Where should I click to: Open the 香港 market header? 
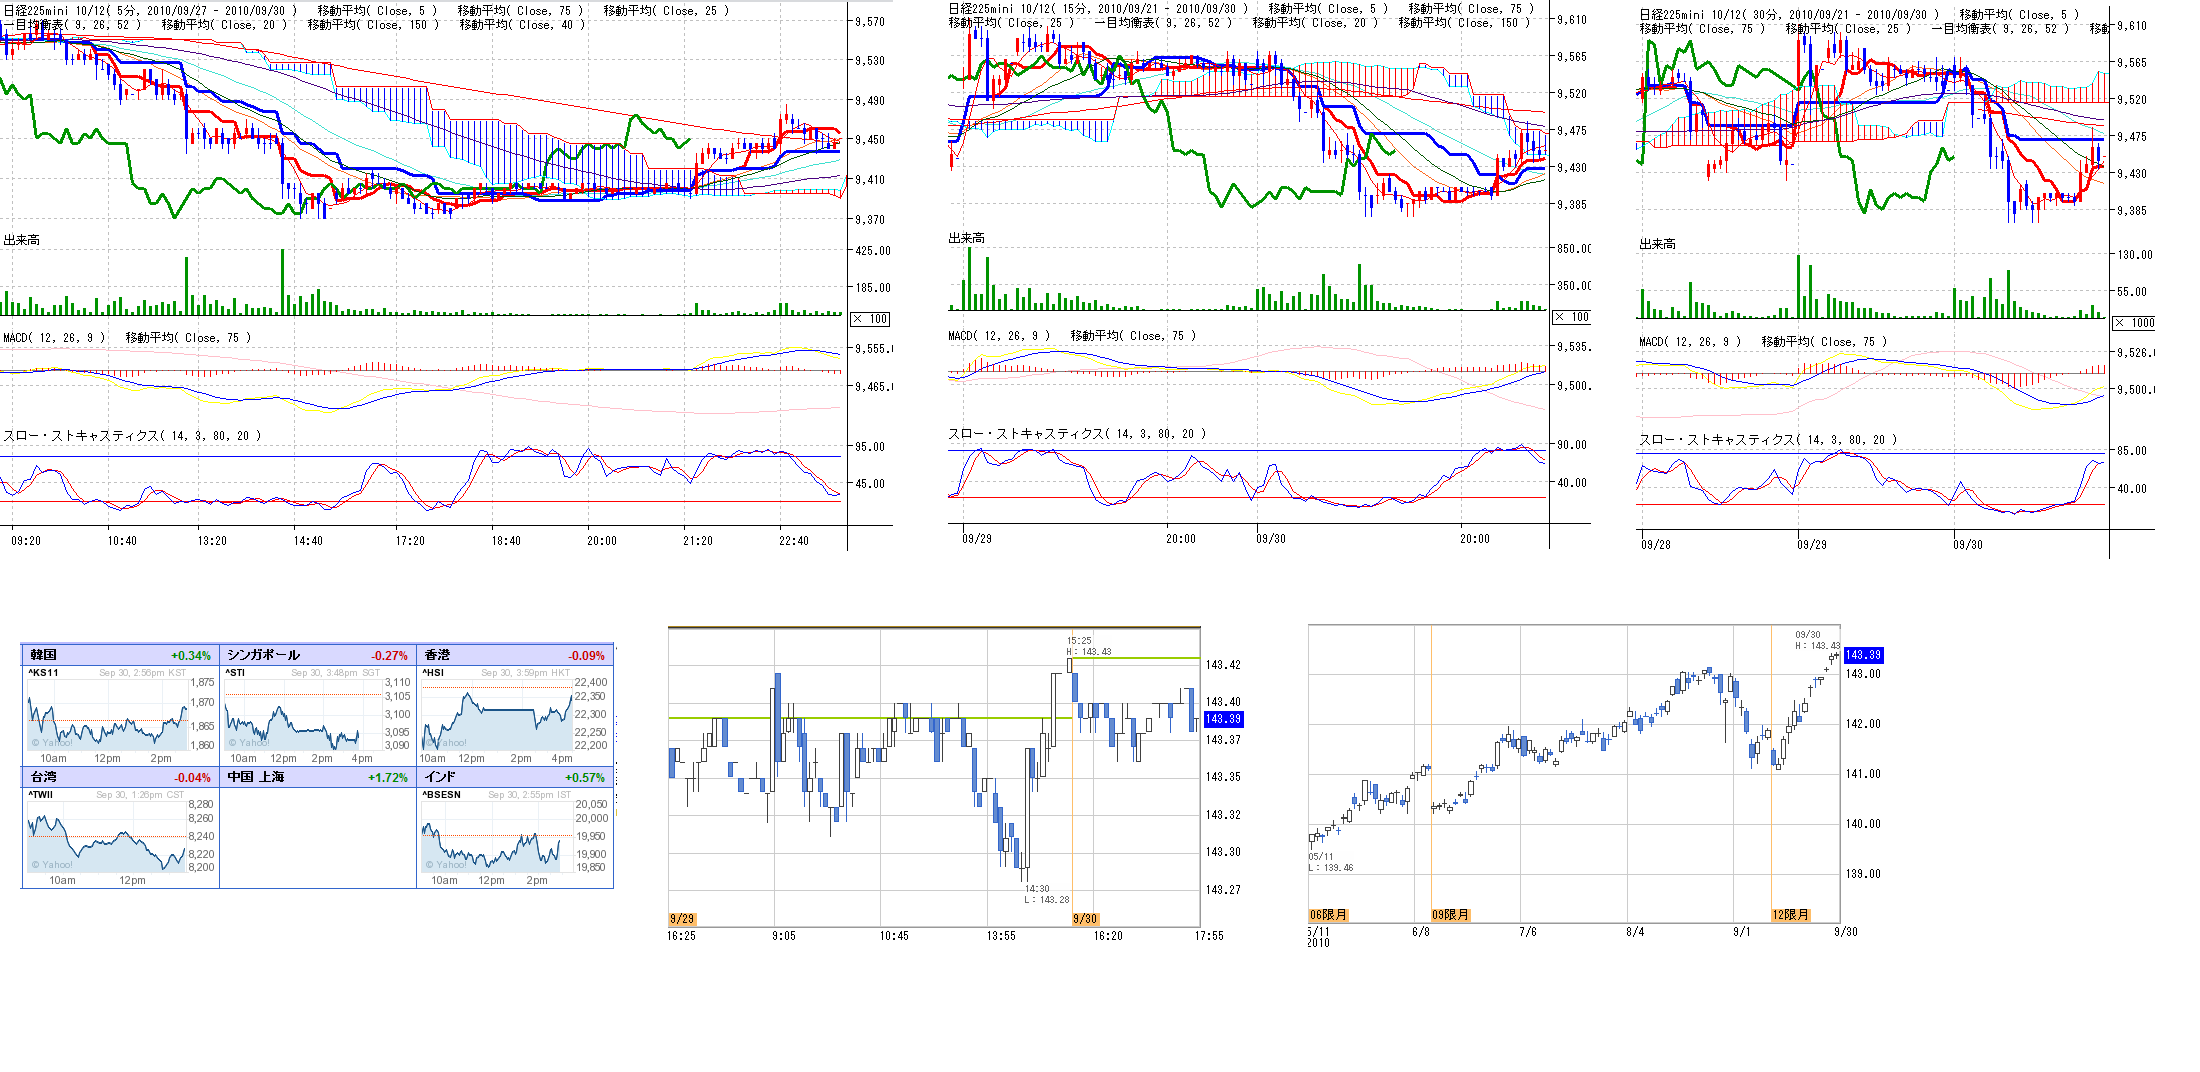coord(438,655)
